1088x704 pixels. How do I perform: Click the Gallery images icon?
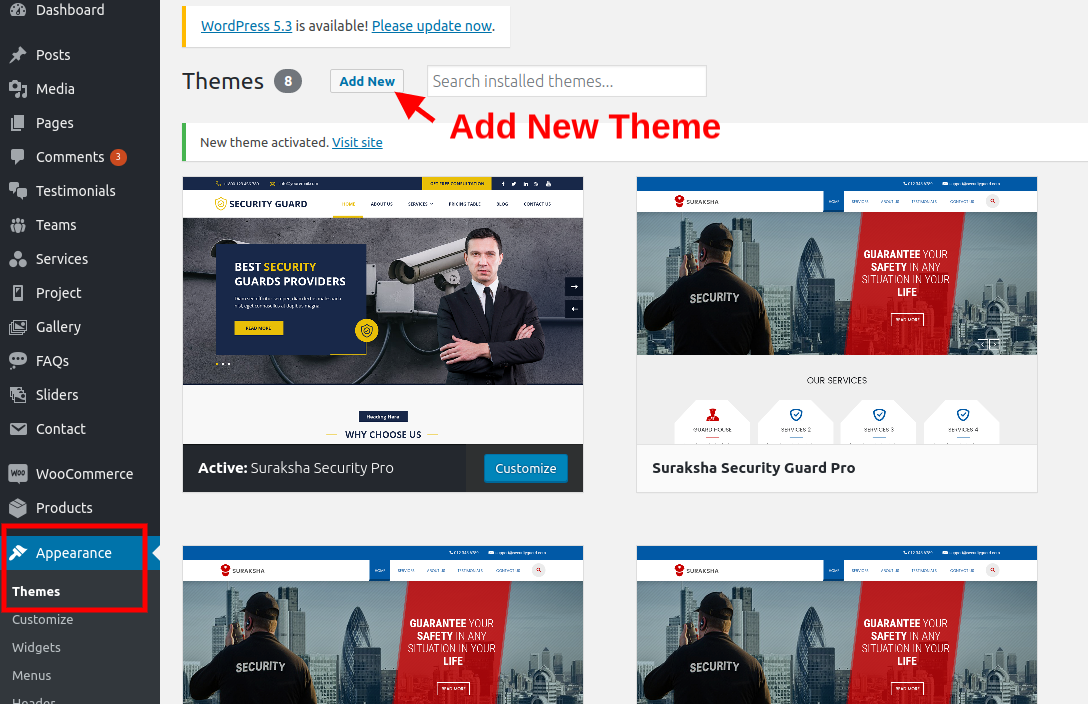(18, 327)
